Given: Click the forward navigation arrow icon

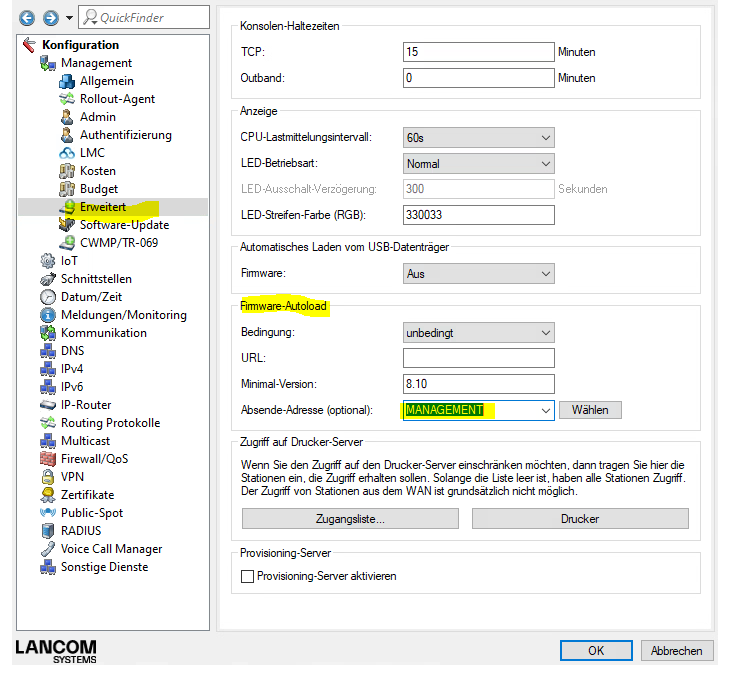Looking at the screenshot, I should click(47, 18).
